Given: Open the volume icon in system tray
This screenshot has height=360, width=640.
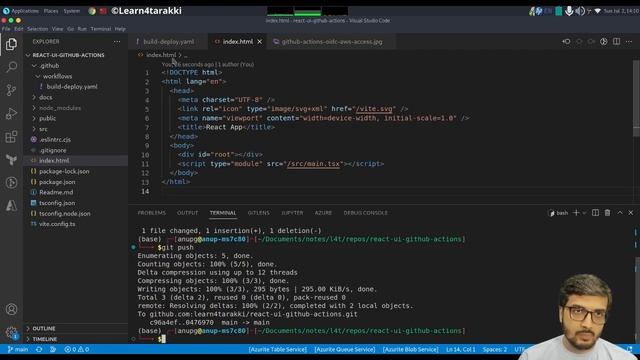Looking at the screenshot, I should coord(580,11).
